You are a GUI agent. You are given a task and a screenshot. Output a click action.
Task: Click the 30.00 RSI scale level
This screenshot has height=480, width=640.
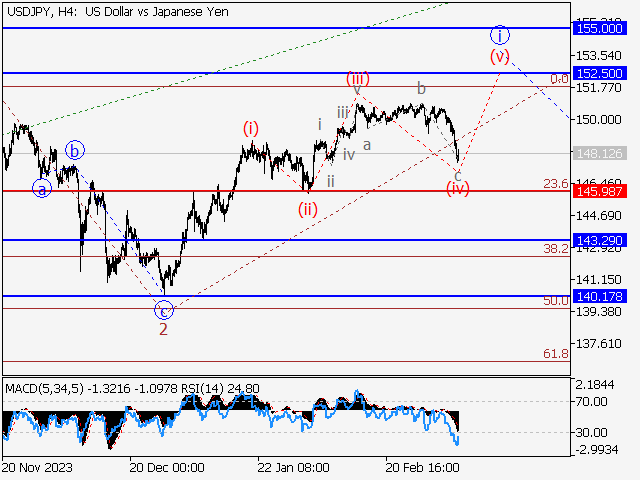tap(591, 432)
